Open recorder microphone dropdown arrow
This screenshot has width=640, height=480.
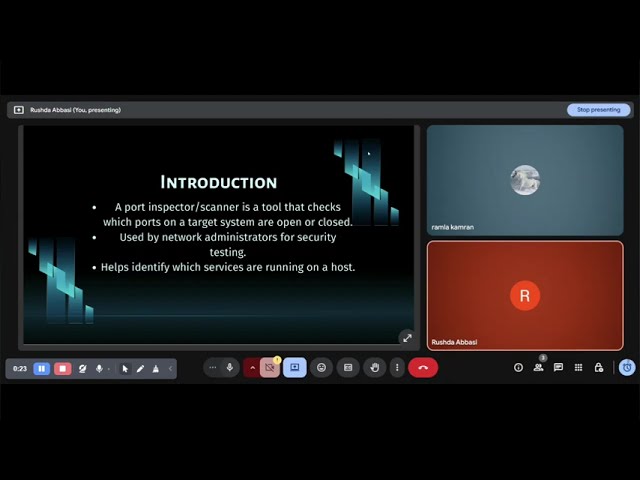109,369
